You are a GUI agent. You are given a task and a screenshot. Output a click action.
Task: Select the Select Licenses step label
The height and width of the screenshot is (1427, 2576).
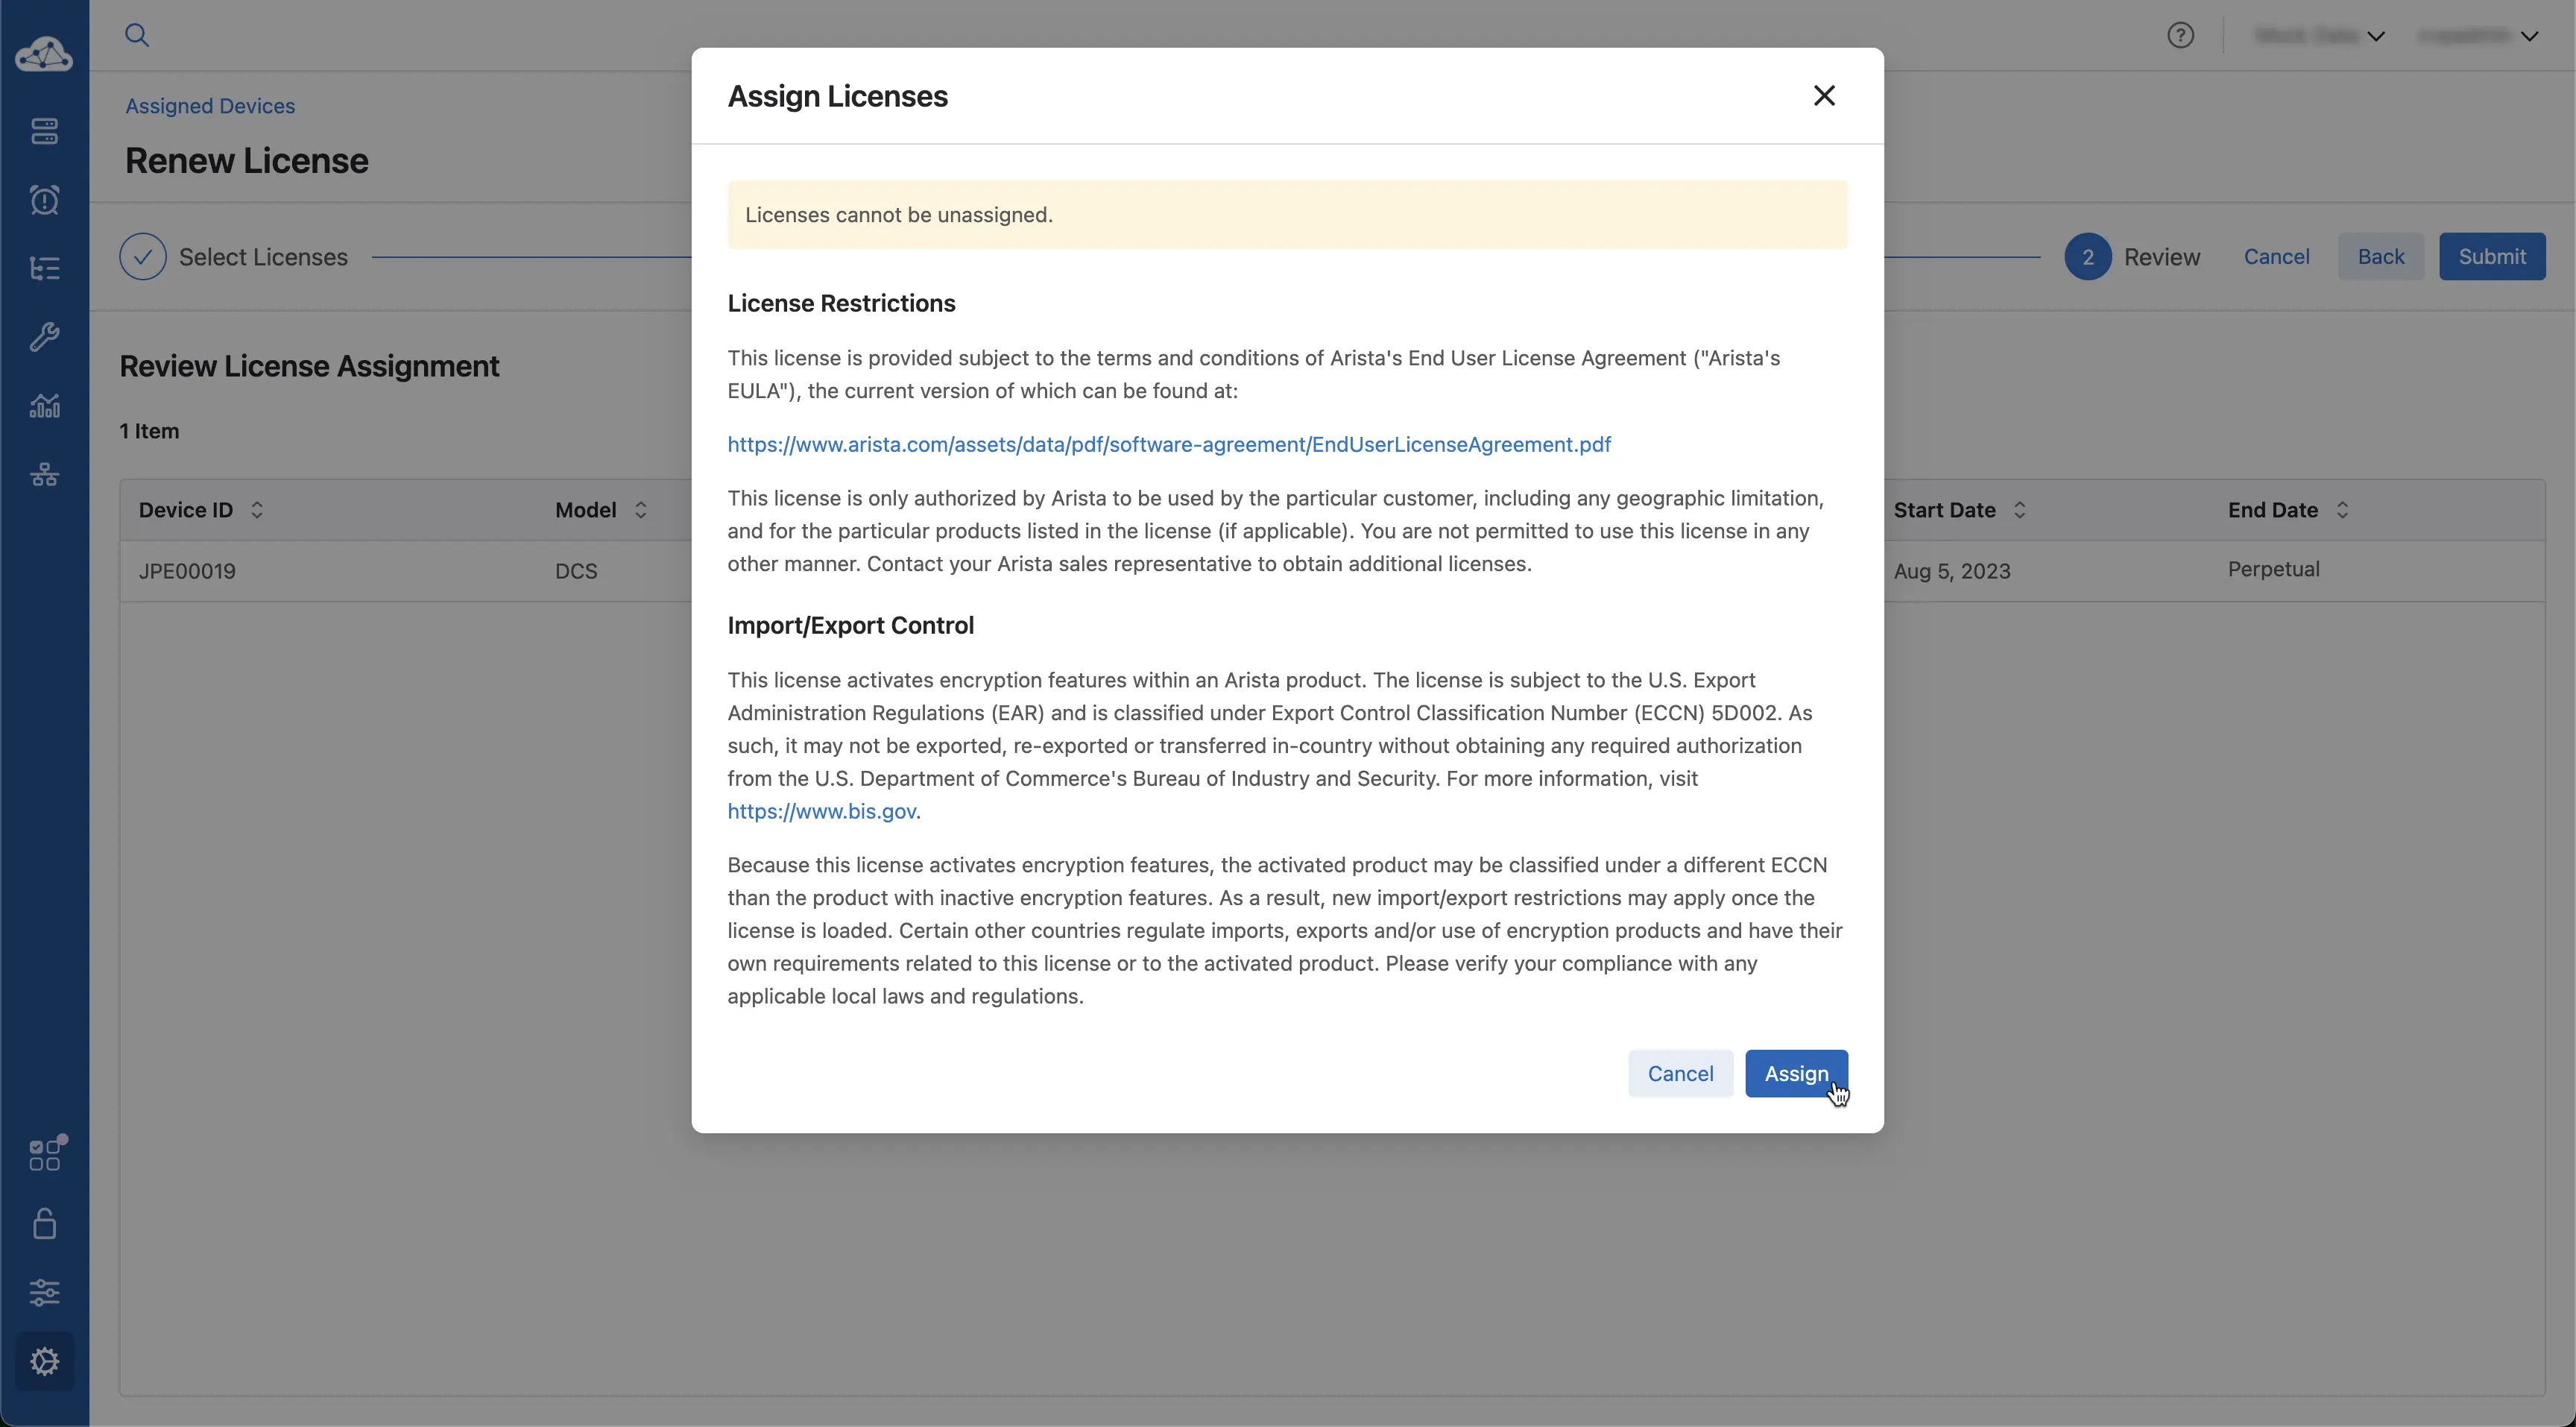pyautogui.click(x=263, y=257)
